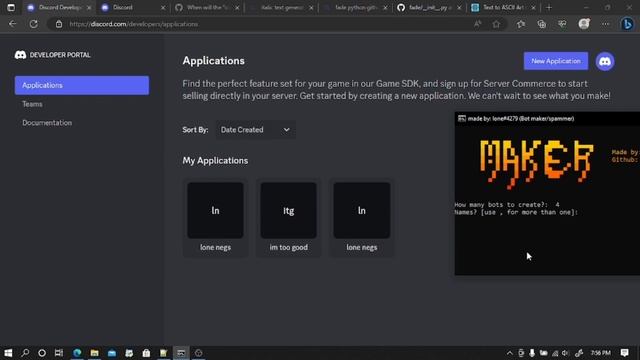The width and height of the screenshot is (640, 360).
Task: Switch to Microsoft Edge on taskbar
Action: (x=77, y=353)
